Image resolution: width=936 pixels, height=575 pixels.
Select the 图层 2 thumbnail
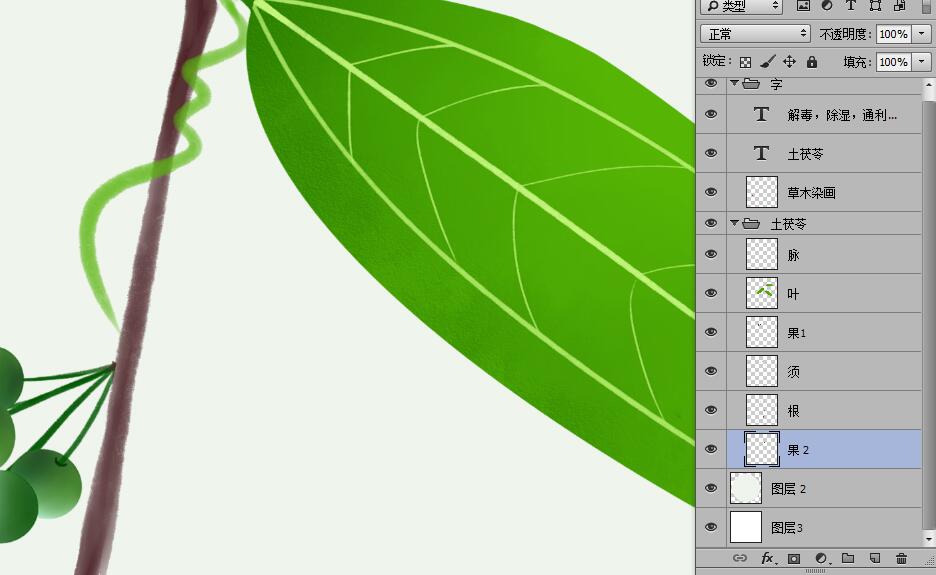[x=746, y=488]
